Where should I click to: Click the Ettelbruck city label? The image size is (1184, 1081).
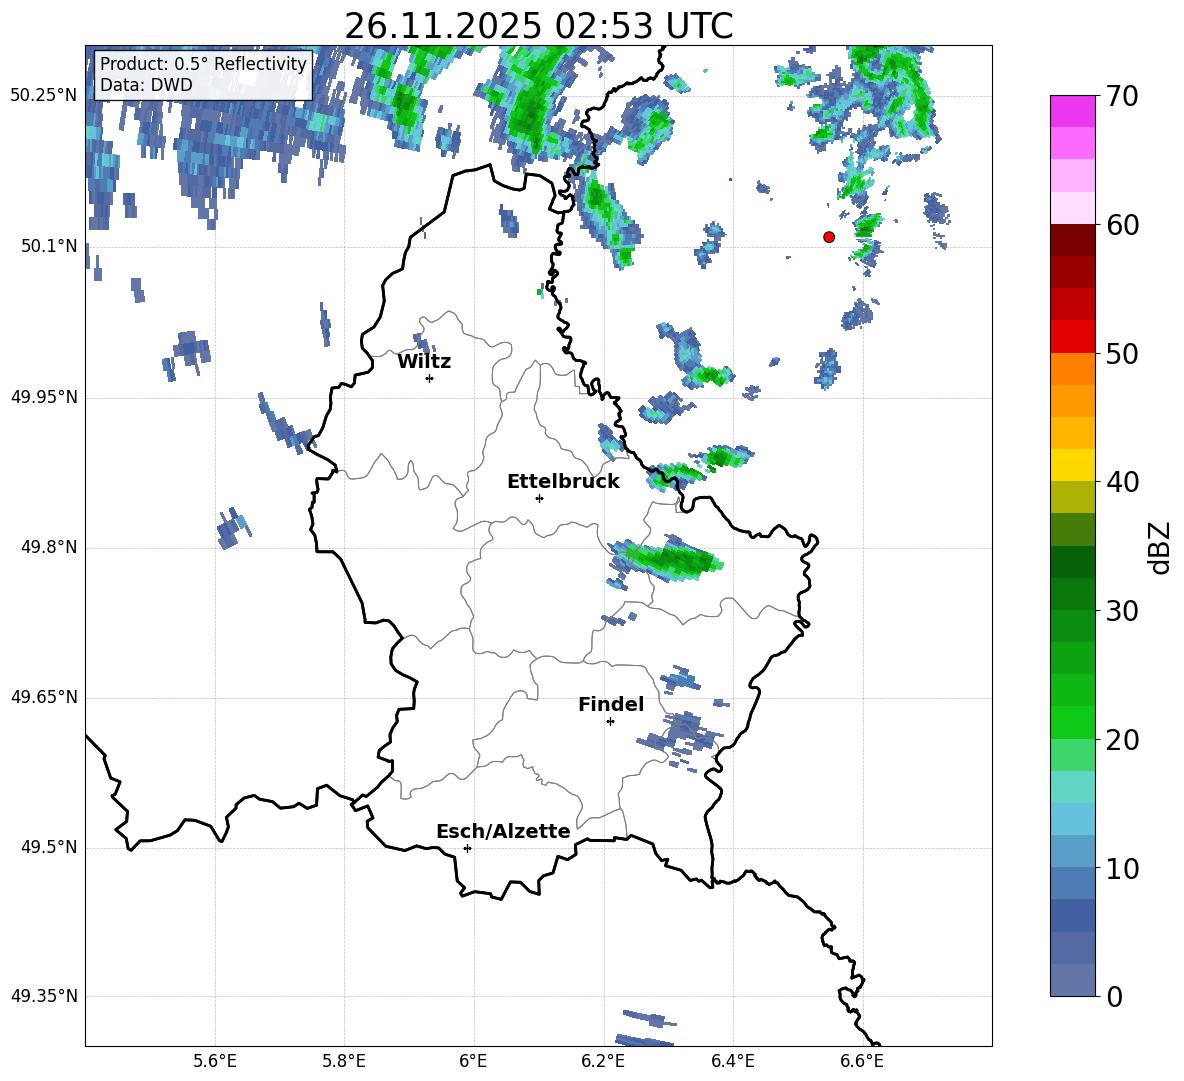point(563,482)
